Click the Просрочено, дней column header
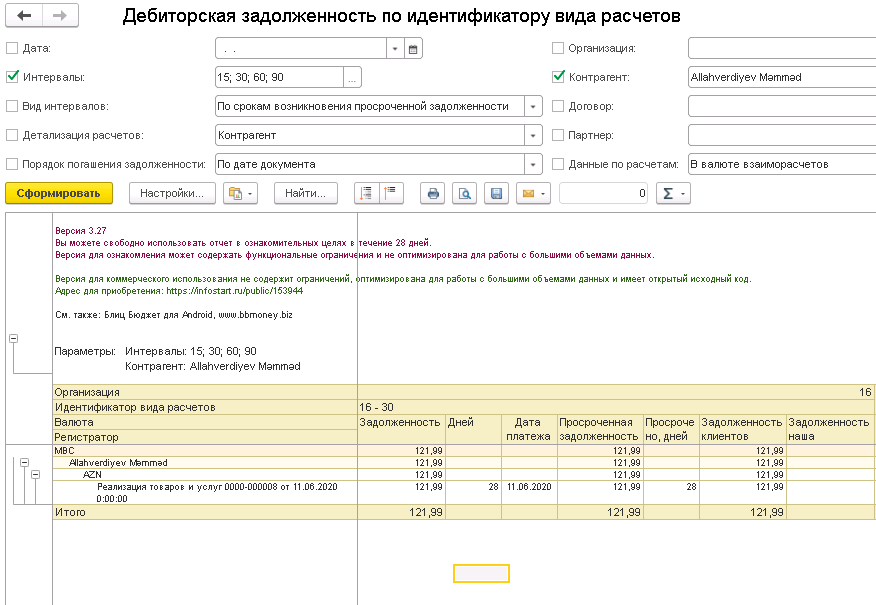The image size is (876, 605). [x=672, y=430]
